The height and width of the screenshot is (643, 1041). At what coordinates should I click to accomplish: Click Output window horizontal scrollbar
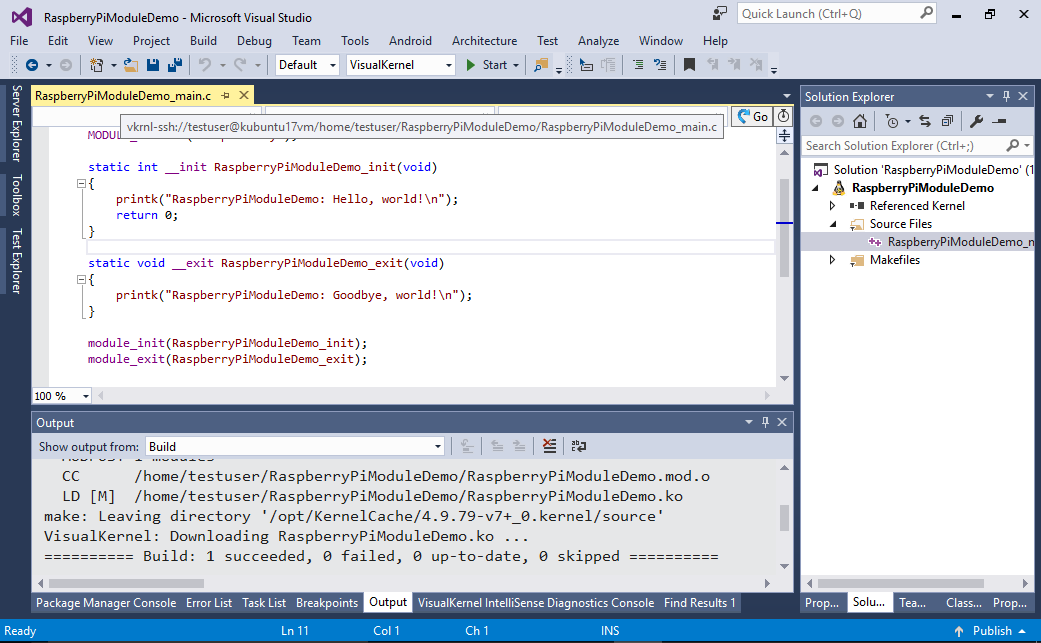coord(127,583)
